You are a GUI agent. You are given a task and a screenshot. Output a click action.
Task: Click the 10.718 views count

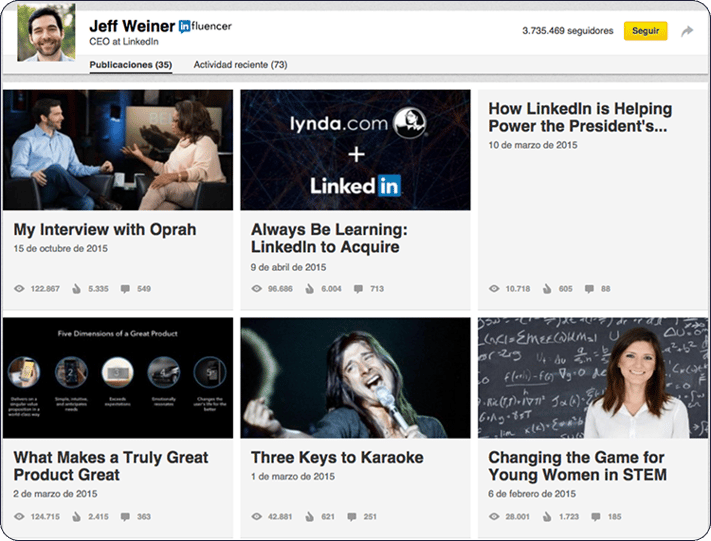[518, 289]
